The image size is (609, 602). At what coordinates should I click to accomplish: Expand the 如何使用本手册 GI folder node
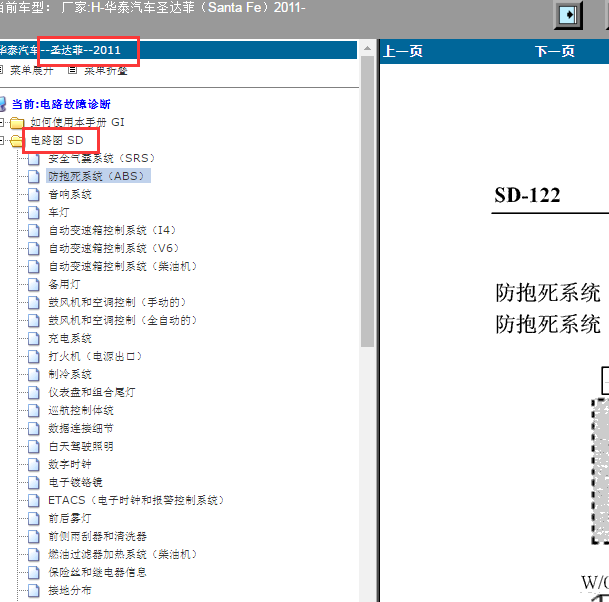(2, 122)
